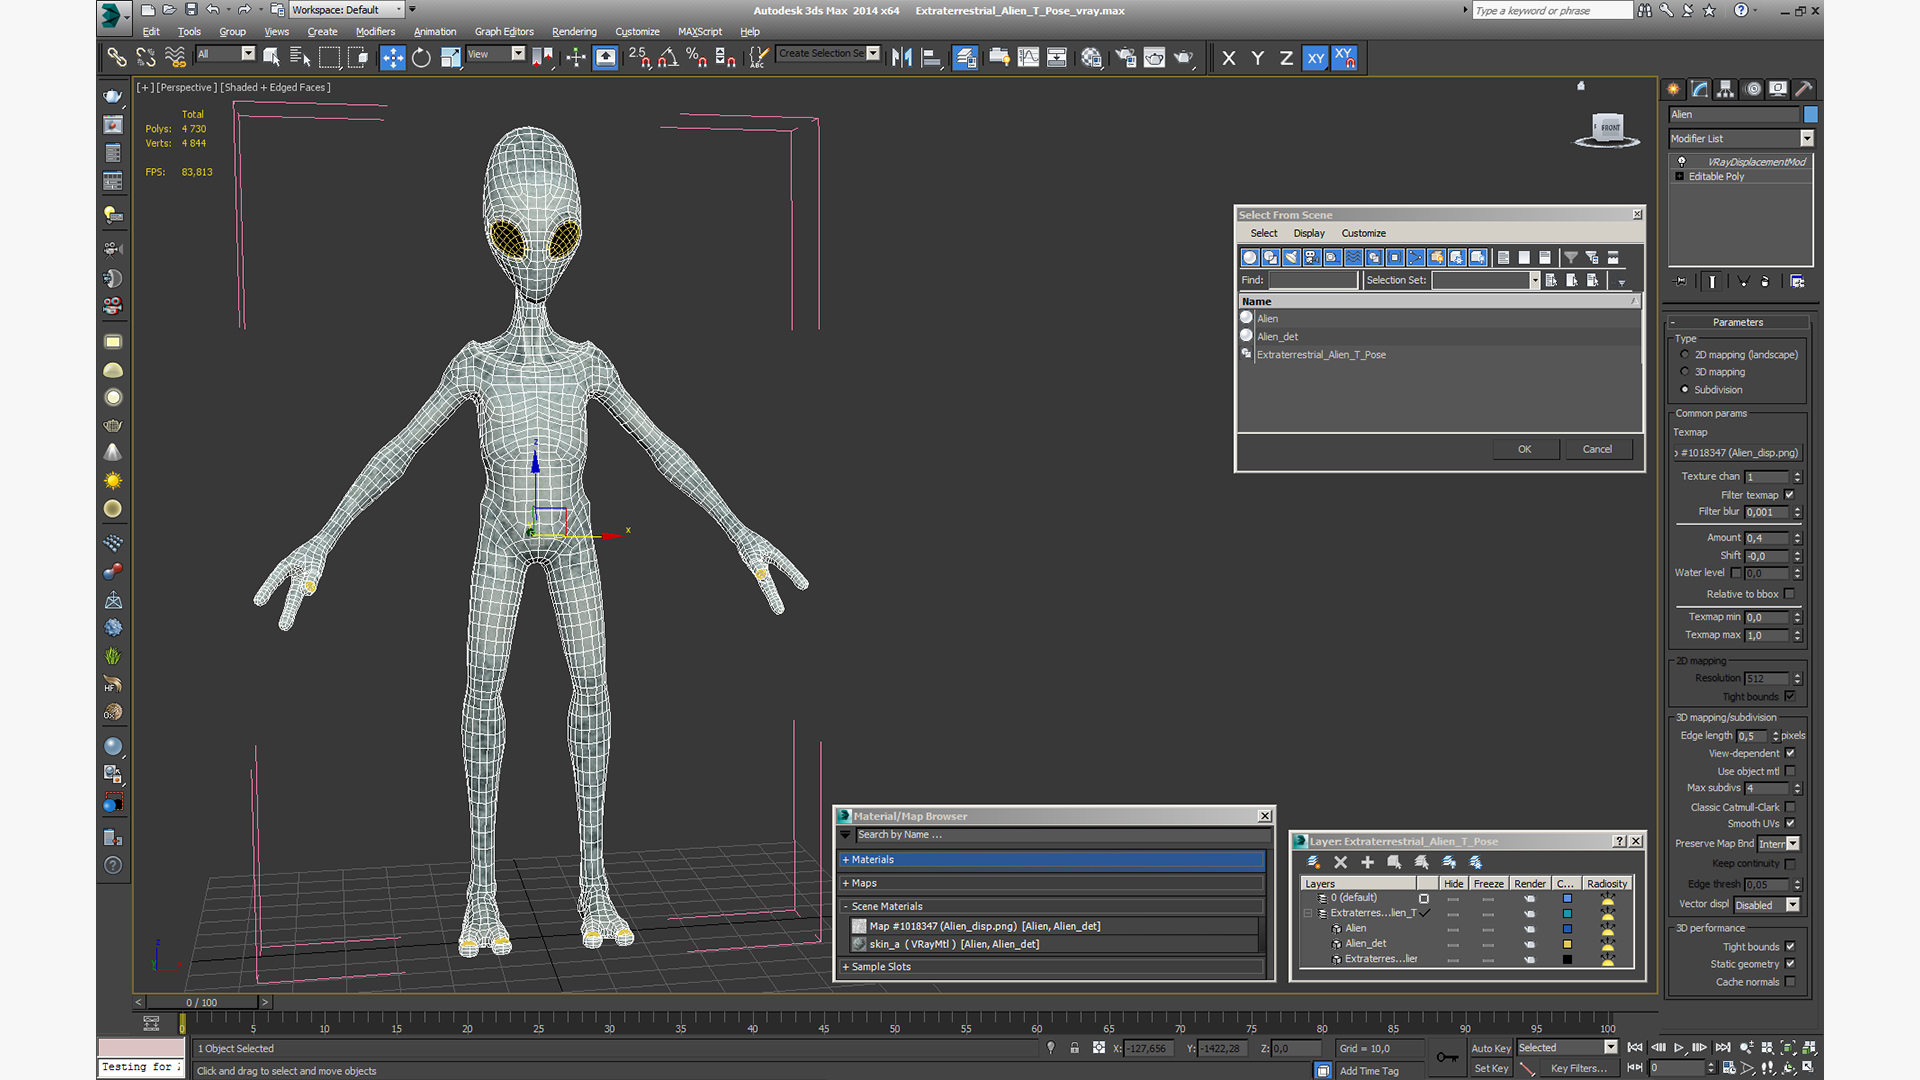The image size is (1920, 1080).
Task: Open the Graph Editors menu
Action: point(504,32)
